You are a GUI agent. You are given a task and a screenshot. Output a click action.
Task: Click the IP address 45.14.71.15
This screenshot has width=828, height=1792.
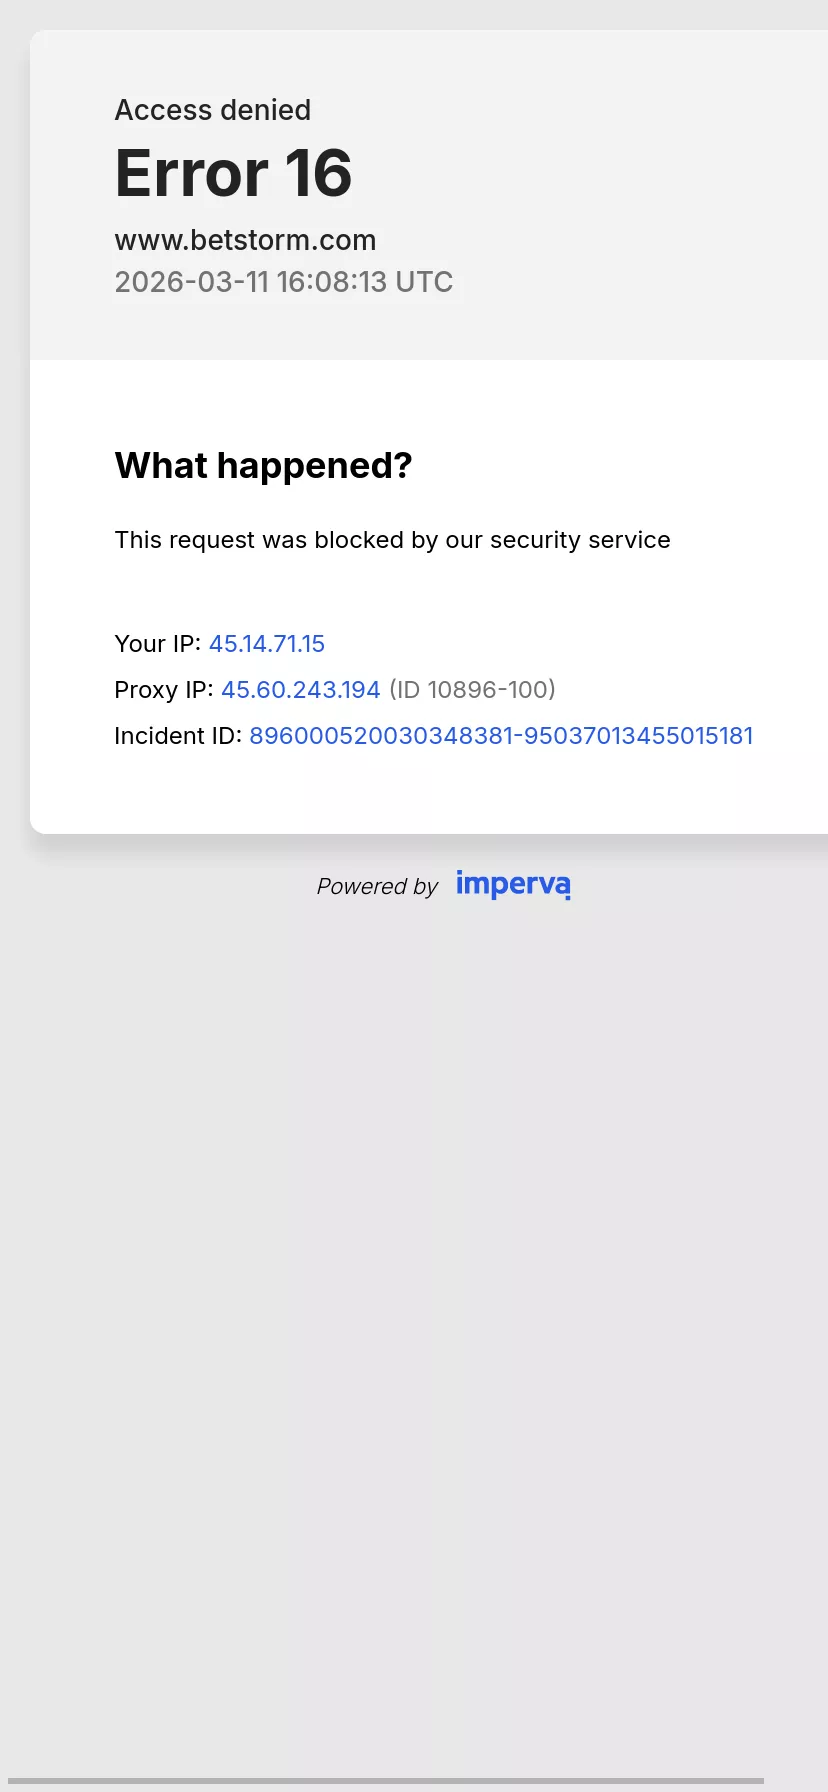267,644
